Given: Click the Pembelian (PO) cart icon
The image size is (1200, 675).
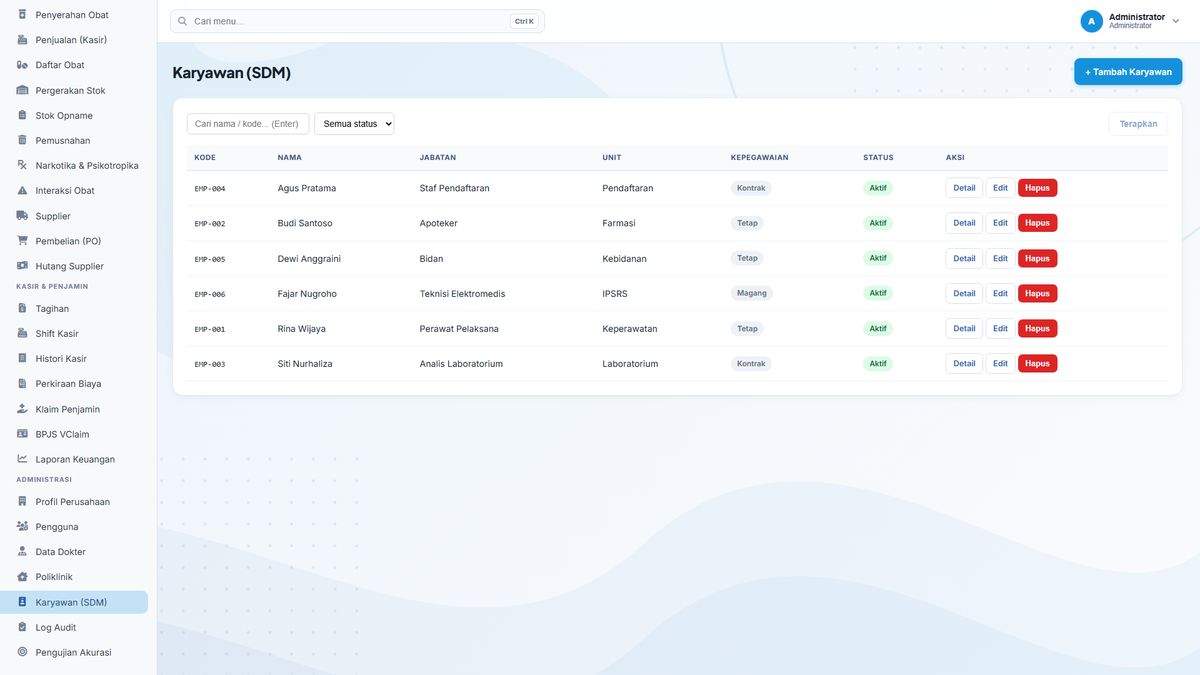Looking at the screenshot, I should click(22, 241).
